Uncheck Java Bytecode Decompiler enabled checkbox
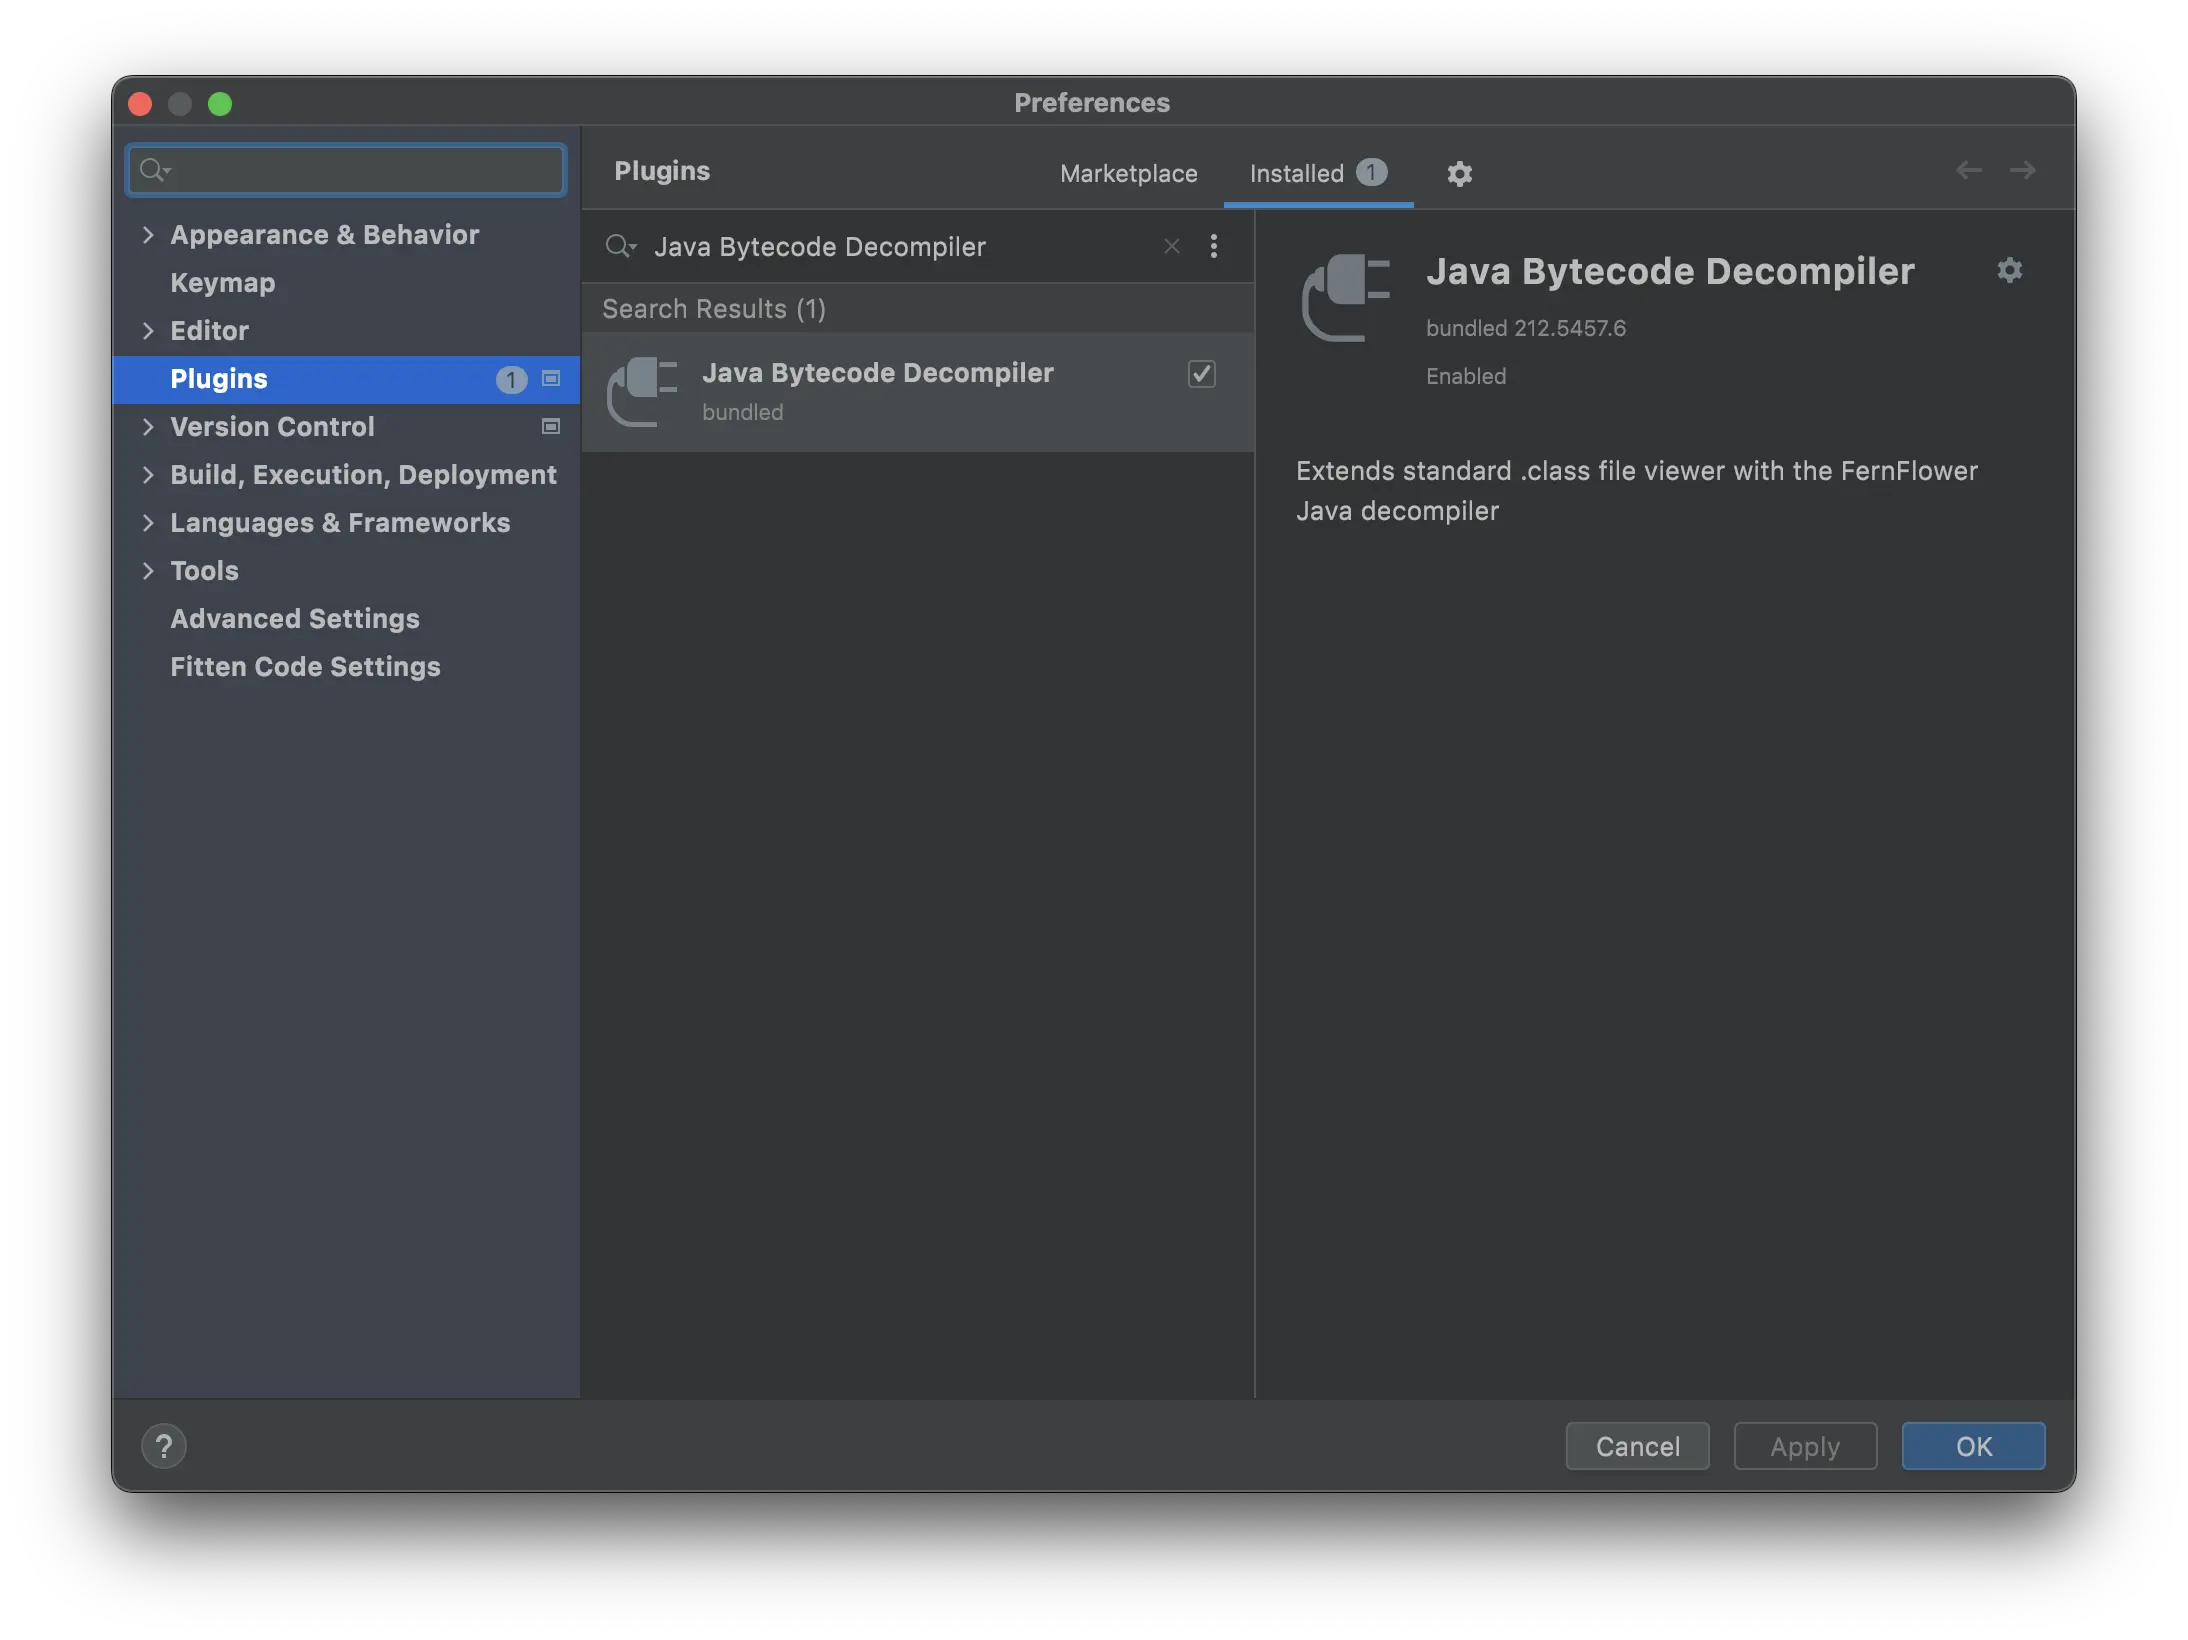This screenshot has height=1640, width=2188. point(1201,374)
